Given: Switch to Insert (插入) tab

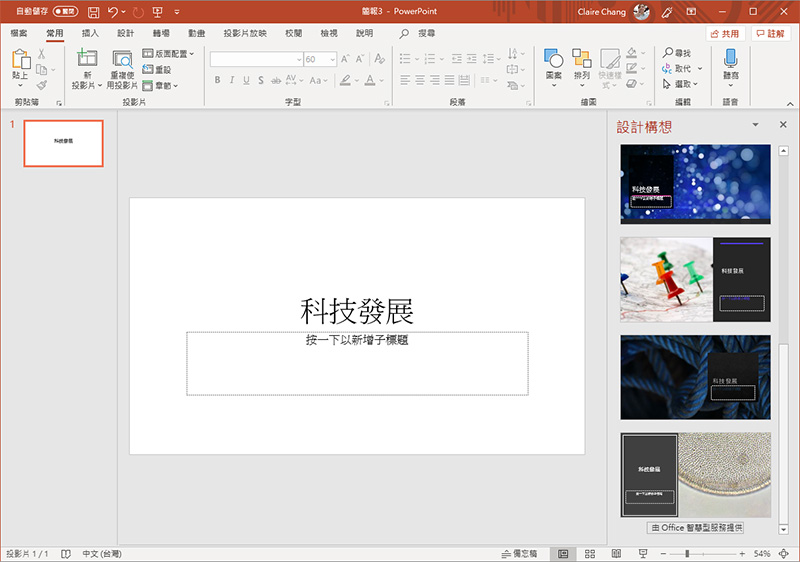Looking at the screenshot, I should (90, 34).
